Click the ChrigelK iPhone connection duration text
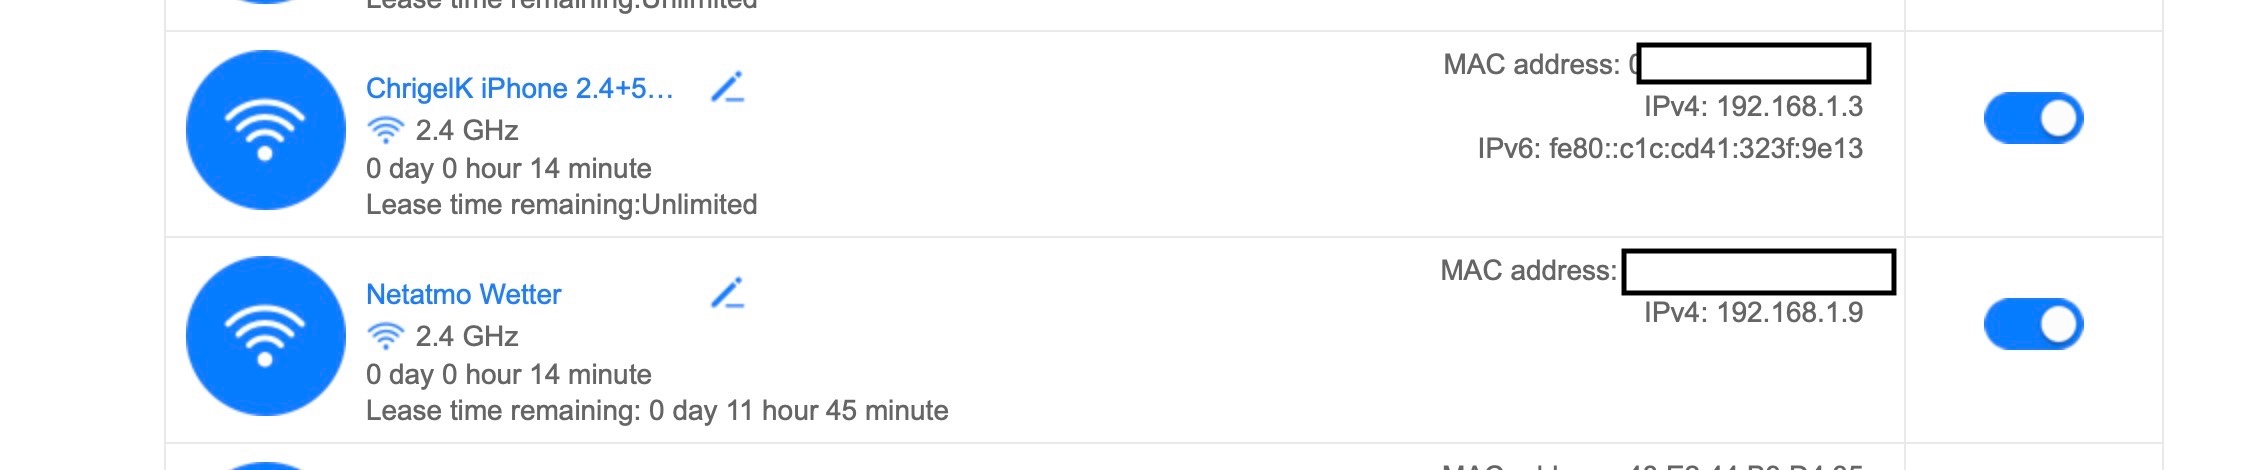This screenshot has height=470, width=2254. [x=508, y=169]
